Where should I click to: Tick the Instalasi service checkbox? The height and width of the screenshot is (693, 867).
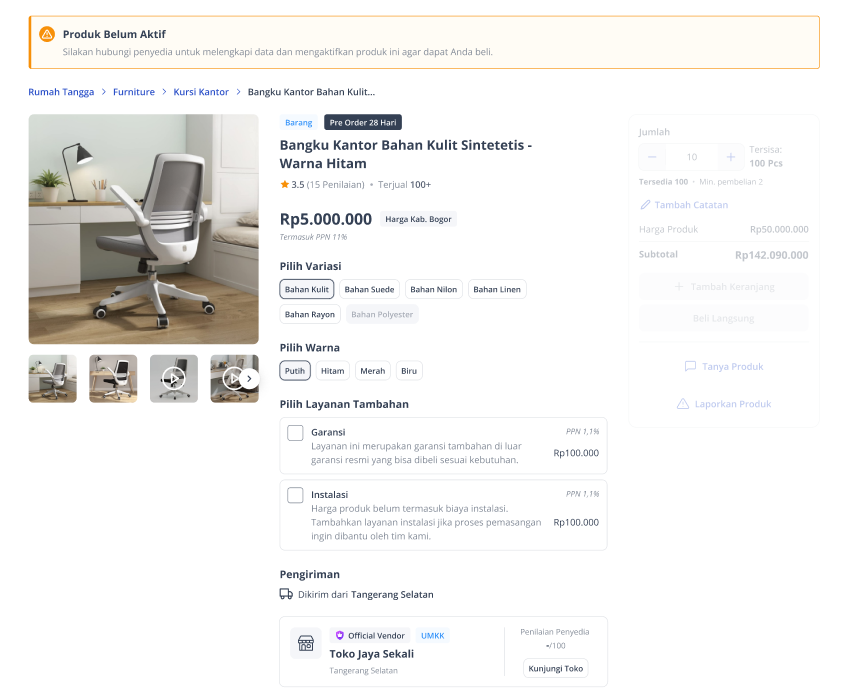point(295,495)
